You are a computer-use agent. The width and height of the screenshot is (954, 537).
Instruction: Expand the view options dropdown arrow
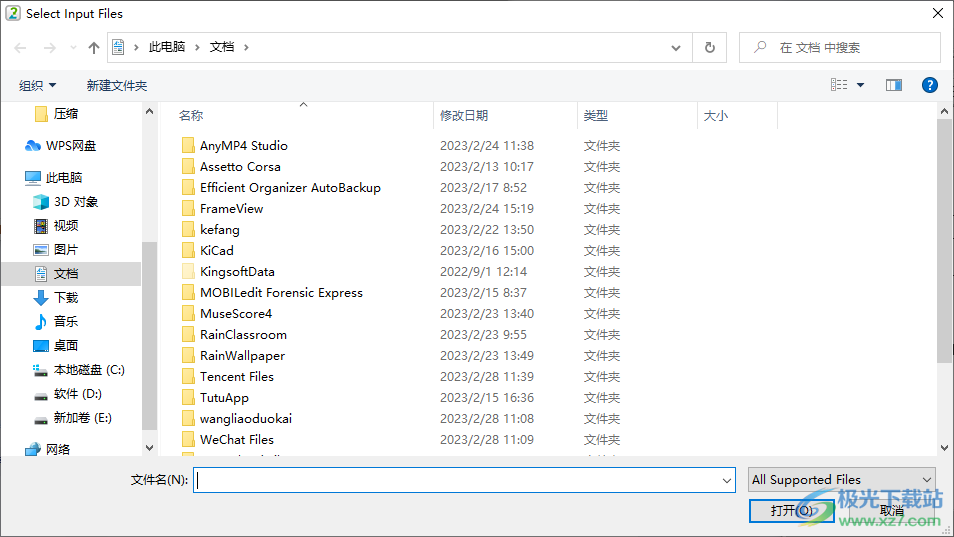pyautogui.click(x=860, y=85)
